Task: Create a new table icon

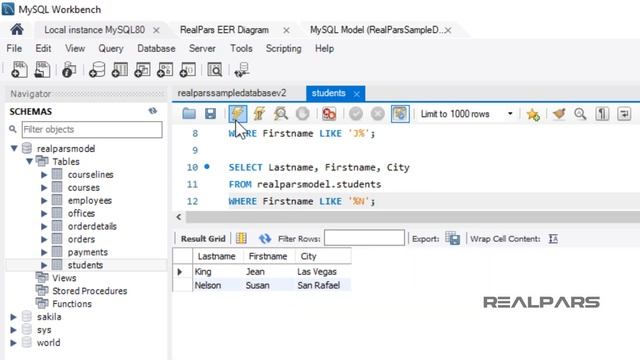Action: pos(120,70)
